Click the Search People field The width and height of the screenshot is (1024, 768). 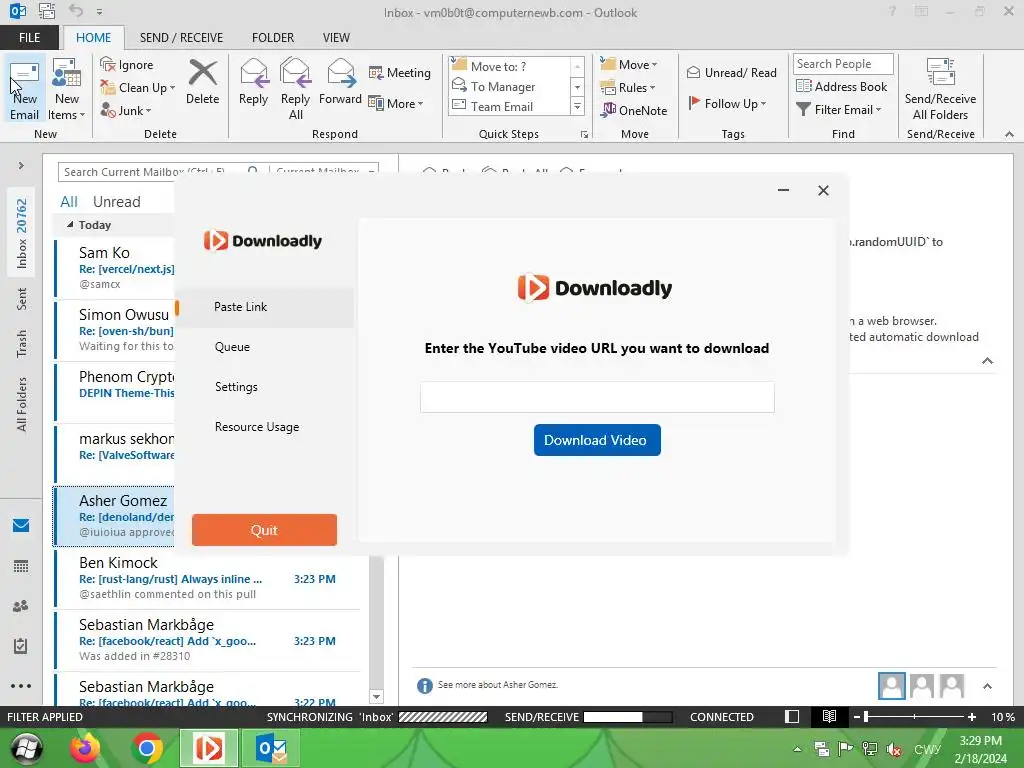click(843, 63)
